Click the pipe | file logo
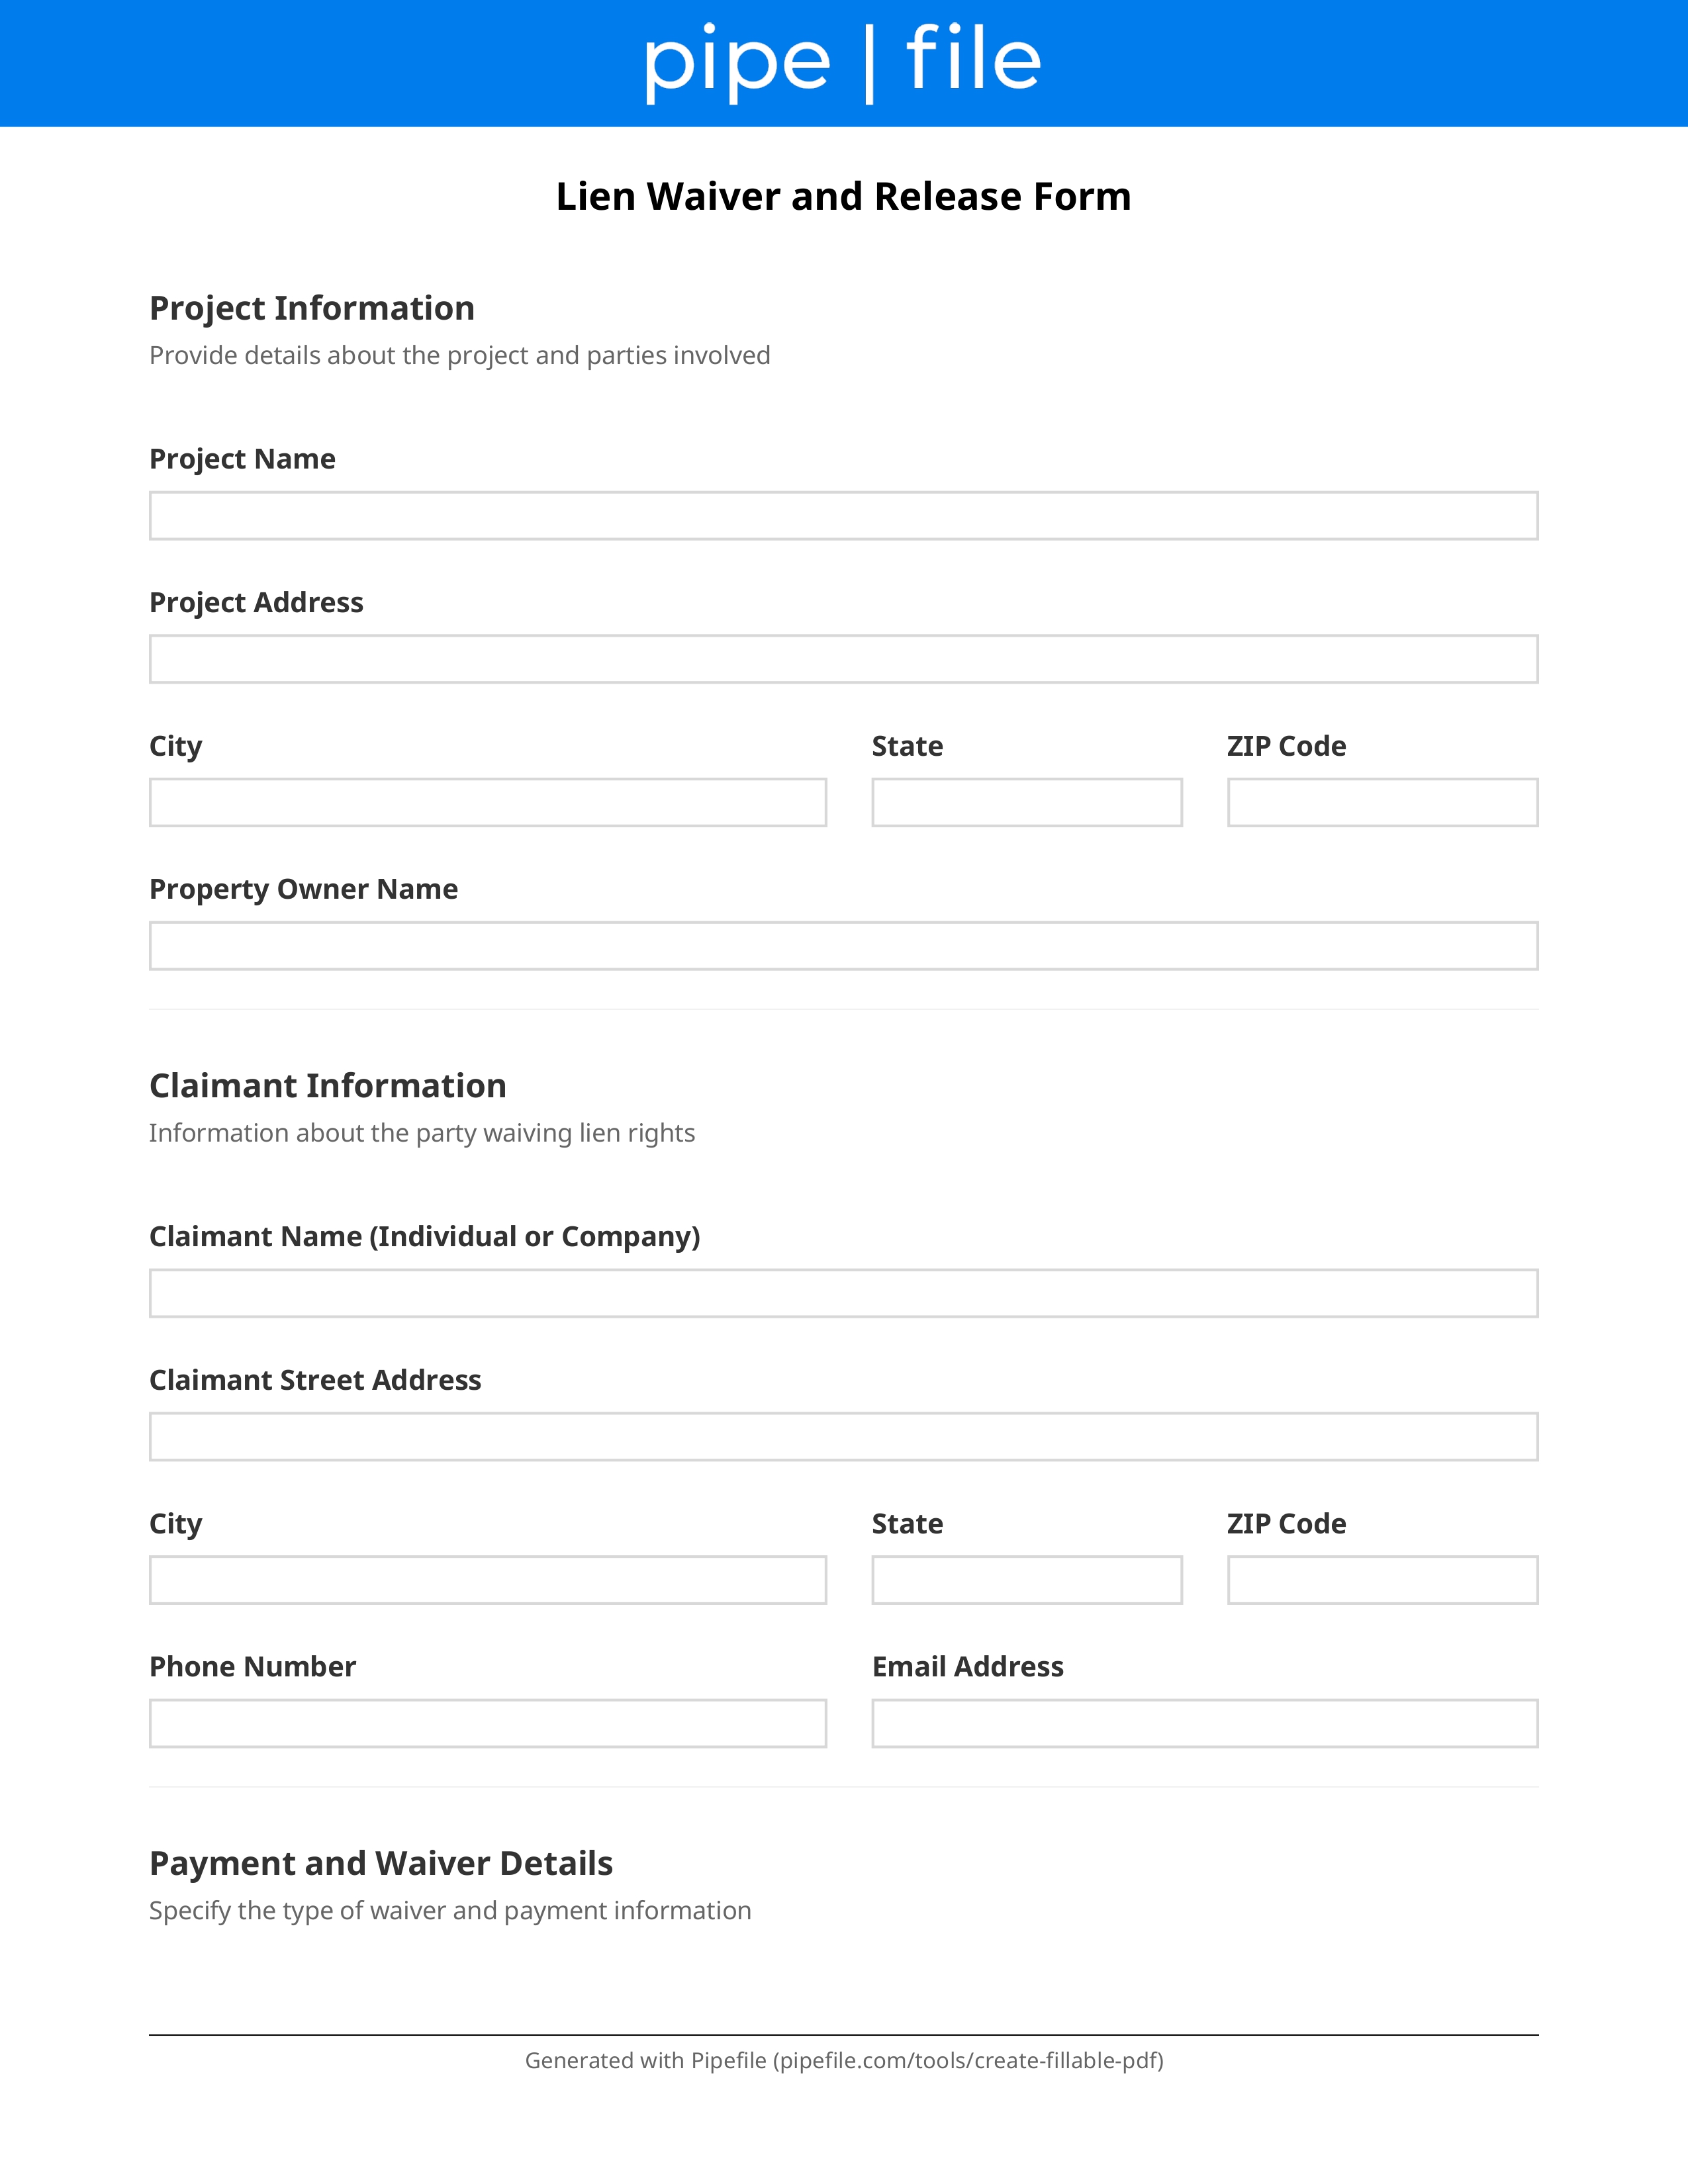Image resolution: width=1688 pixels, height=2184 pixels. 842,62
